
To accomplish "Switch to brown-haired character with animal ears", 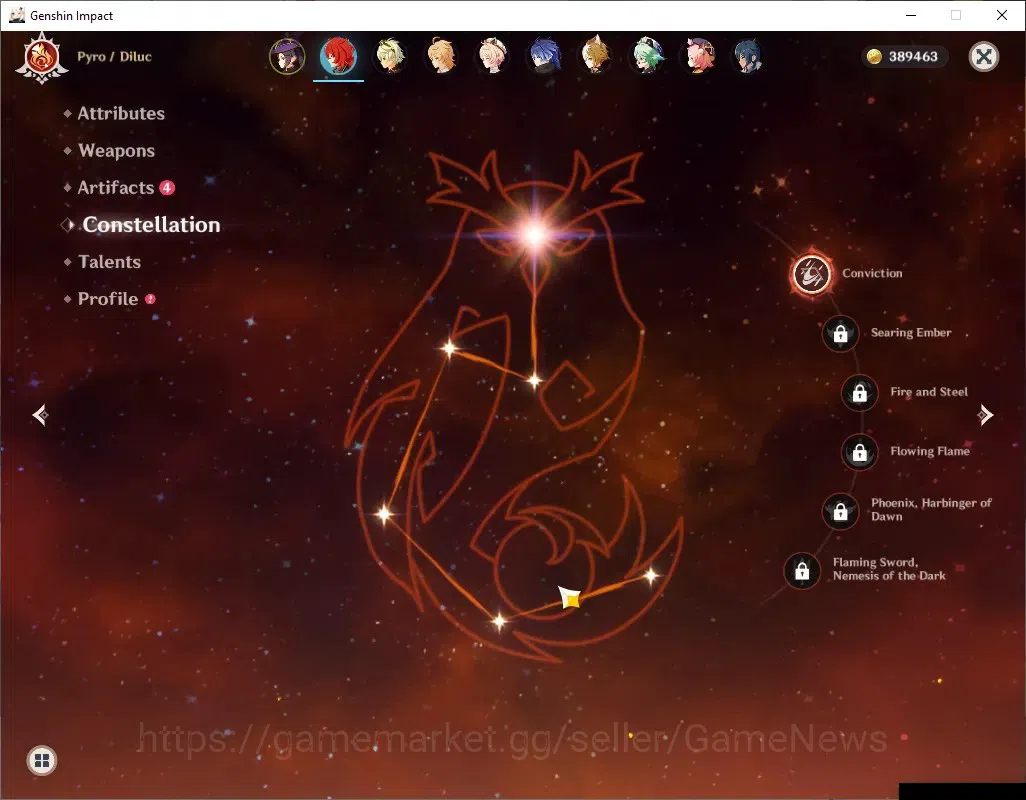I will tap(595, 56).
